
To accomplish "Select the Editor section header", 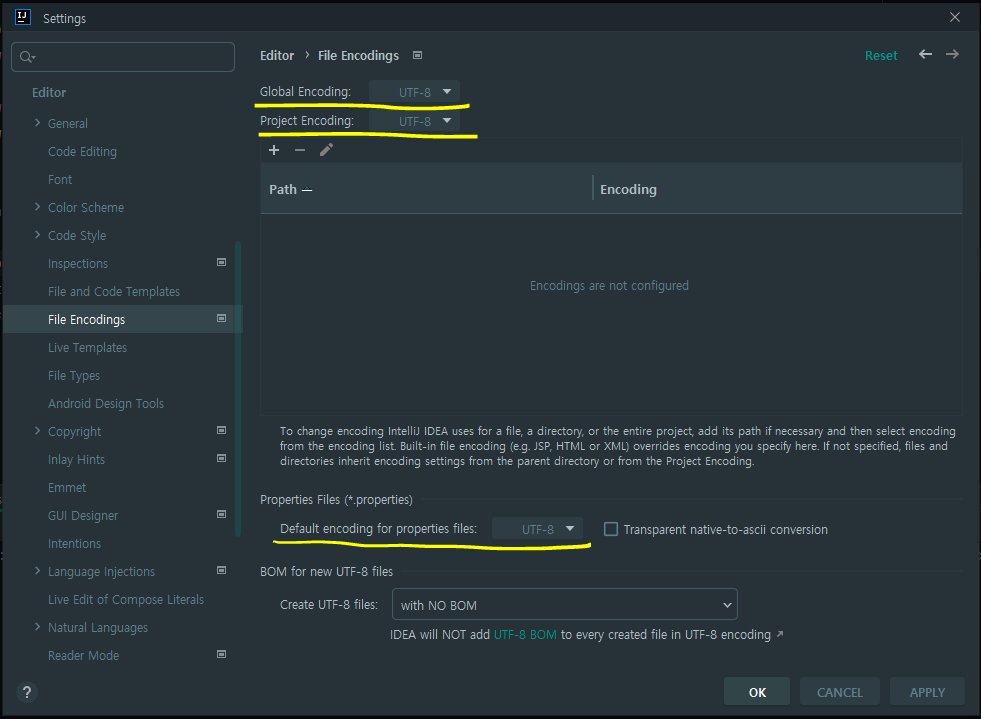I will click(49, 93).
